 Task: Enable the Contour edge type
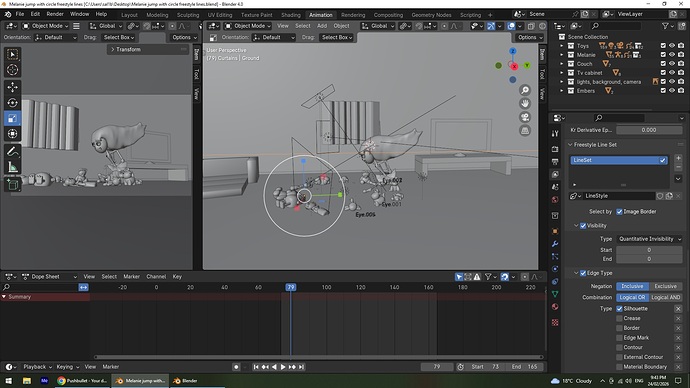click(619, 348)
